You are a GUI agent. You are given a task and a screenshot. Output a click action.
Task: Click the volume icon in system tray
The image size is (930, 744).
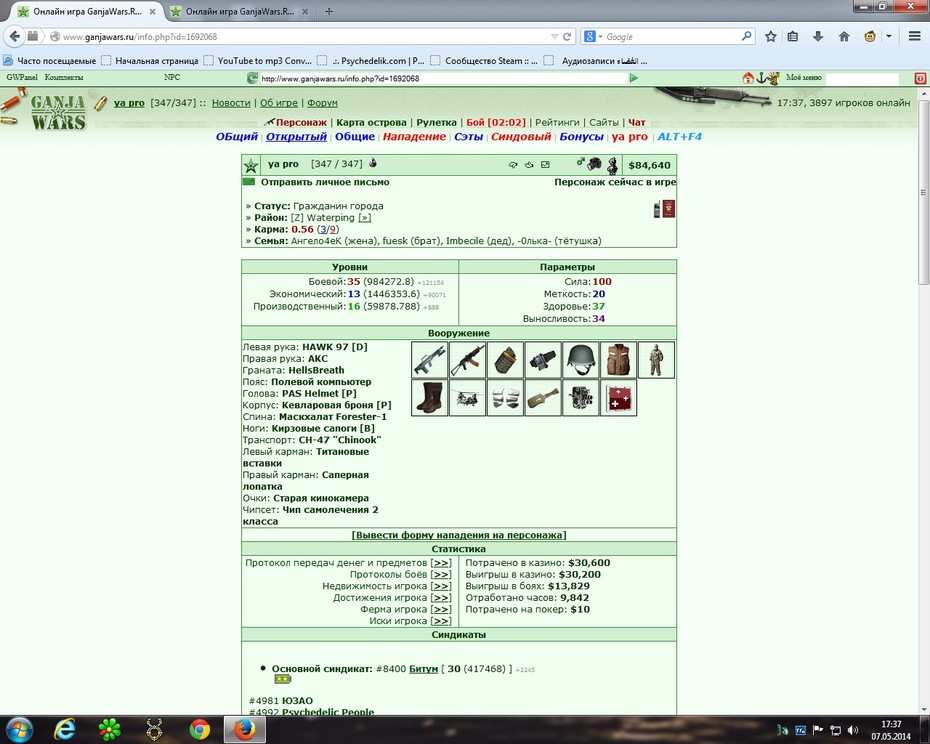click(853, 730)
